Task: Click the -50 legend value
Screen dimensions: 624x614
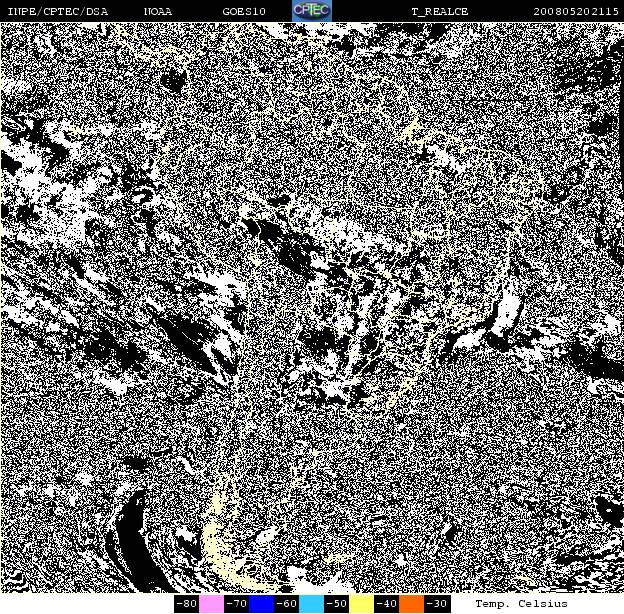Action: point(337,604)
